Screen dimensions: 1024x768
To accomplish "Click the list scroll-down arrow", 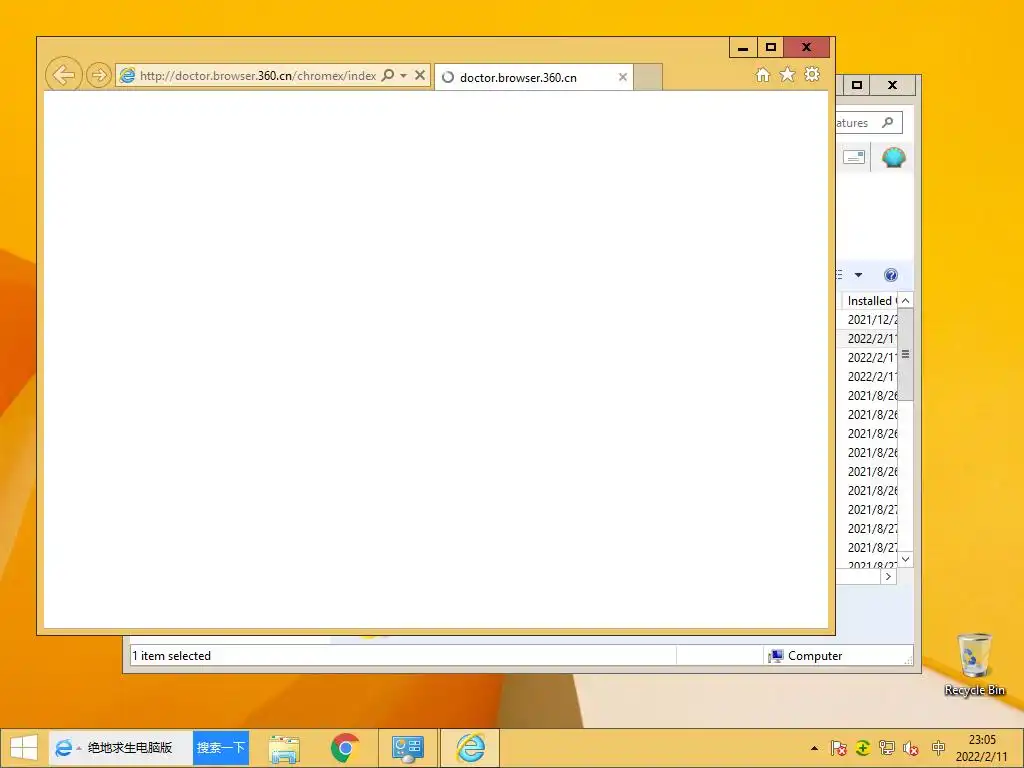I will point(905,560).
